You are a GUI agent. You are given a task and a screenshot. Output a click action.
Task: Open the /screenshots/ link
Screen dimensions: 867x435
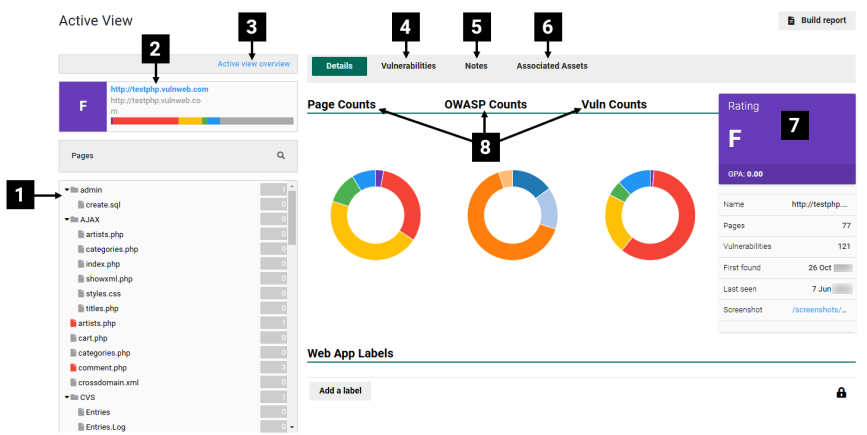point(819,310)
